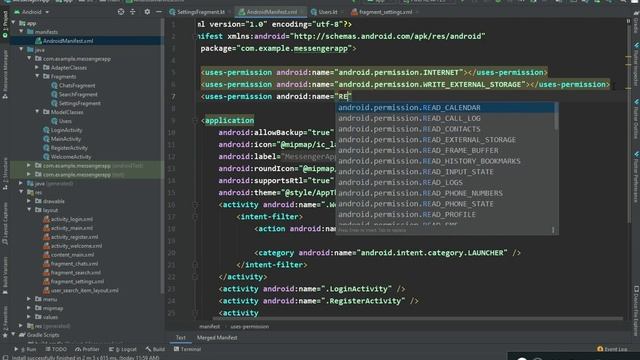Choose READ_PROFILE permission suggestion
640x360 pixels.
pos(445,214)
